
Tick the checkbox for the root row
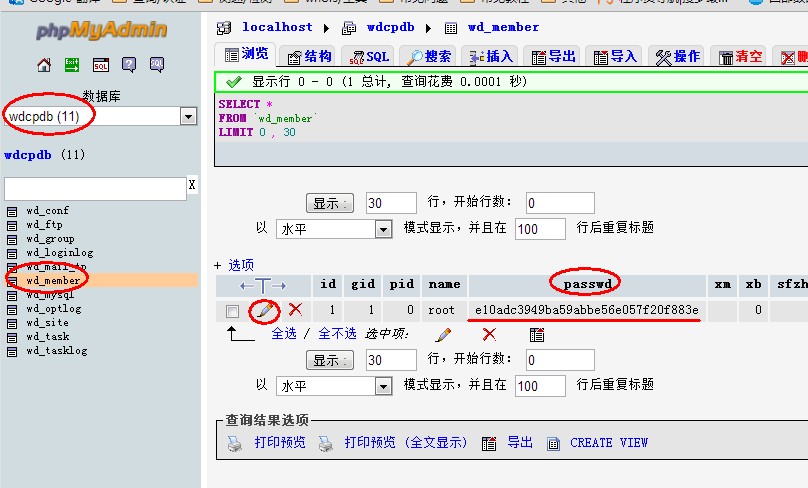232,311
